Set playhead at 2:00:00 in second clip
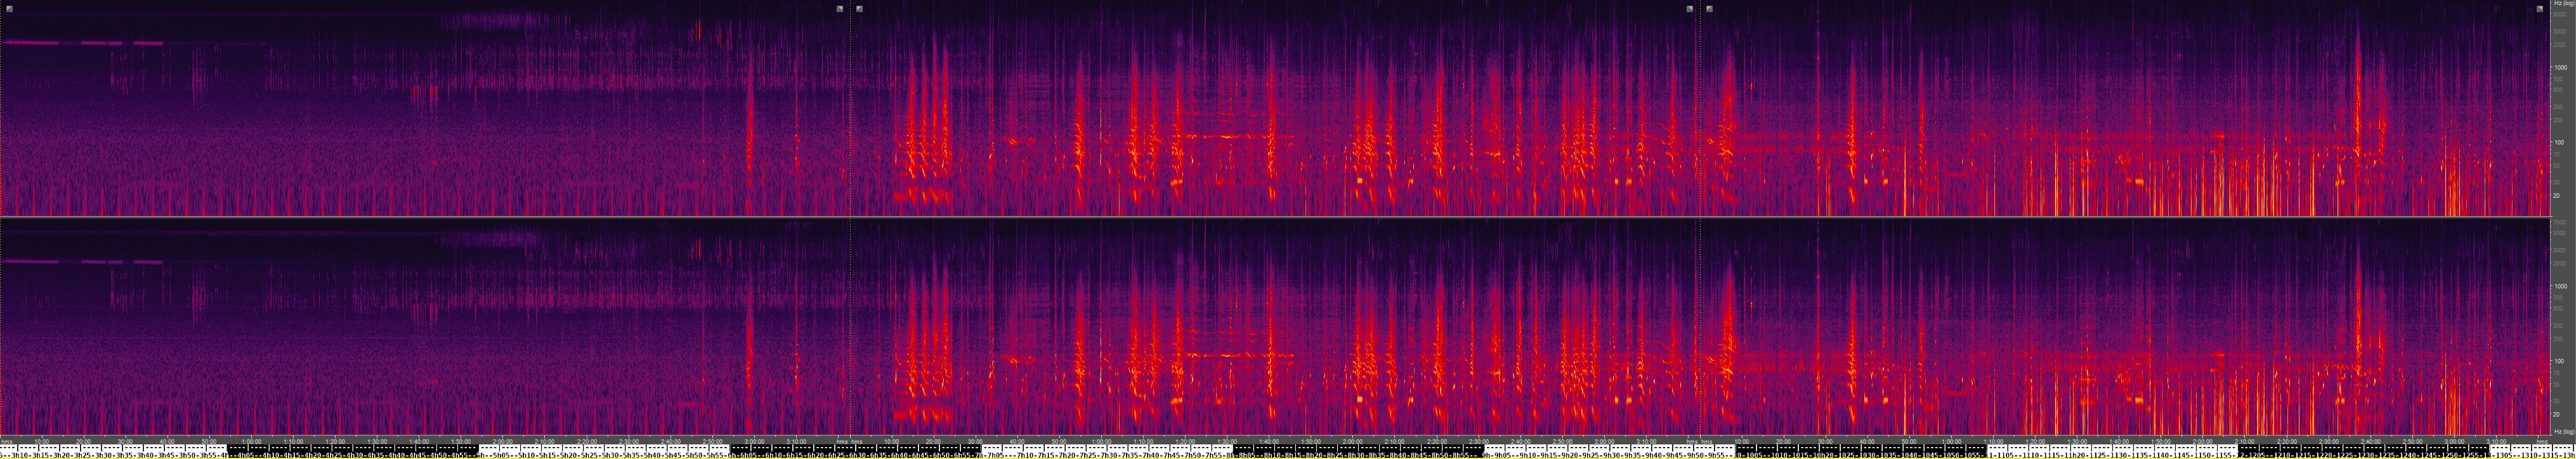Screen dimensions: 2576x459 point(1352,441)
